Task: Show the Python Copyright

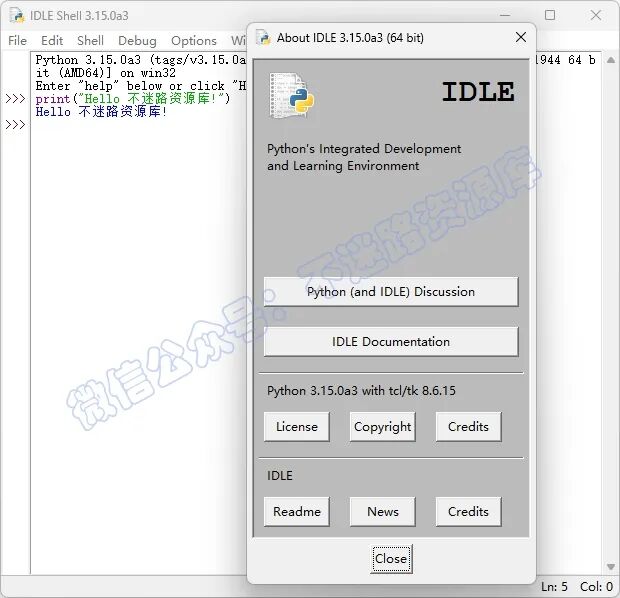Action: pos(382,427)
